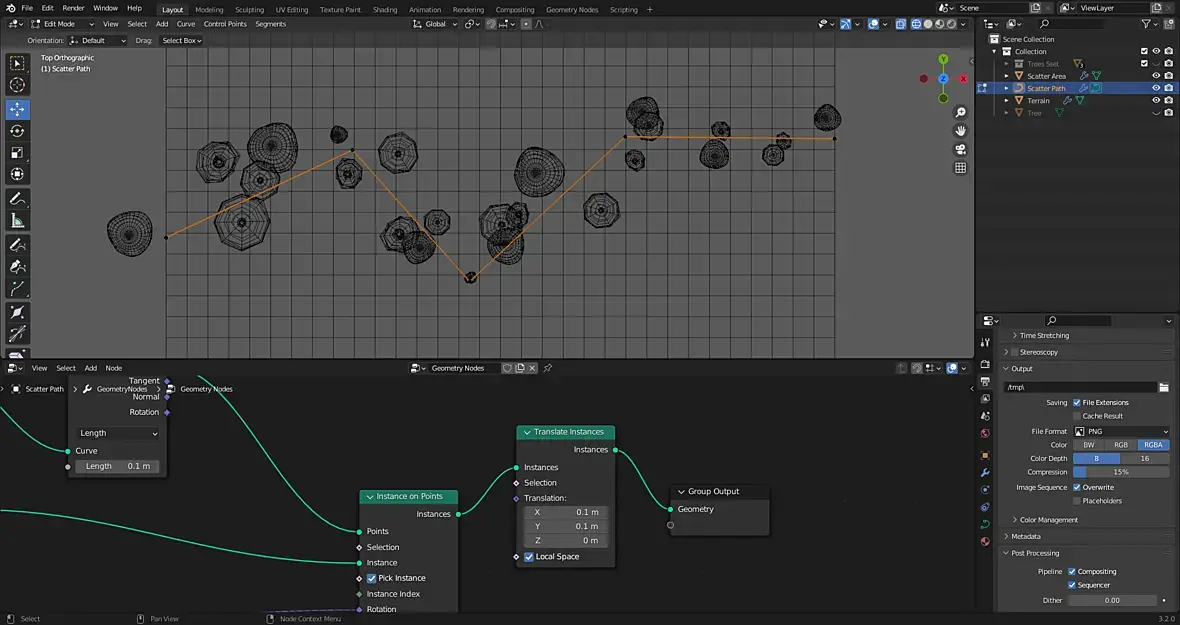Viewport: 1180px width, 625px height.
Task: Enable the Cache Result checkbox
Action: pos(1077,416)
